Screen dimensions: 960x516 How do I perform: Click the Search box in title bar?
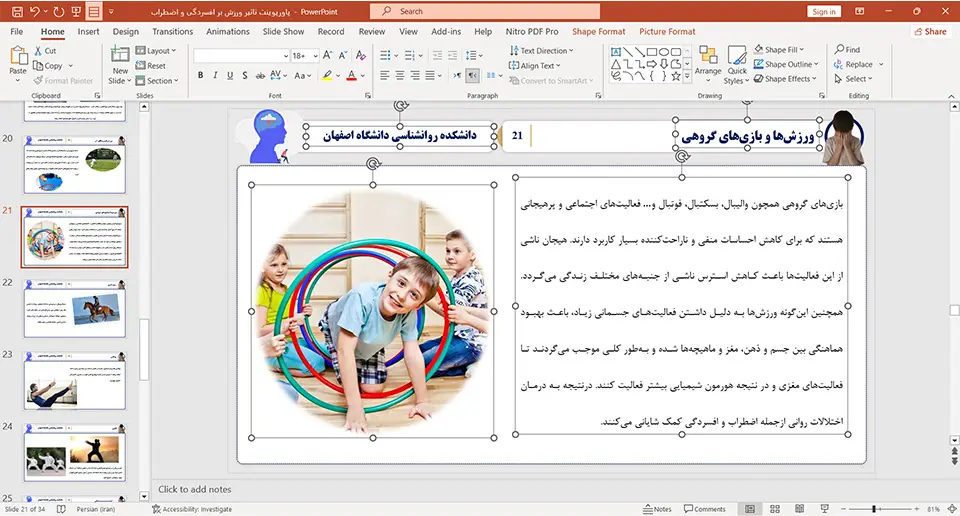click(485, 11)
